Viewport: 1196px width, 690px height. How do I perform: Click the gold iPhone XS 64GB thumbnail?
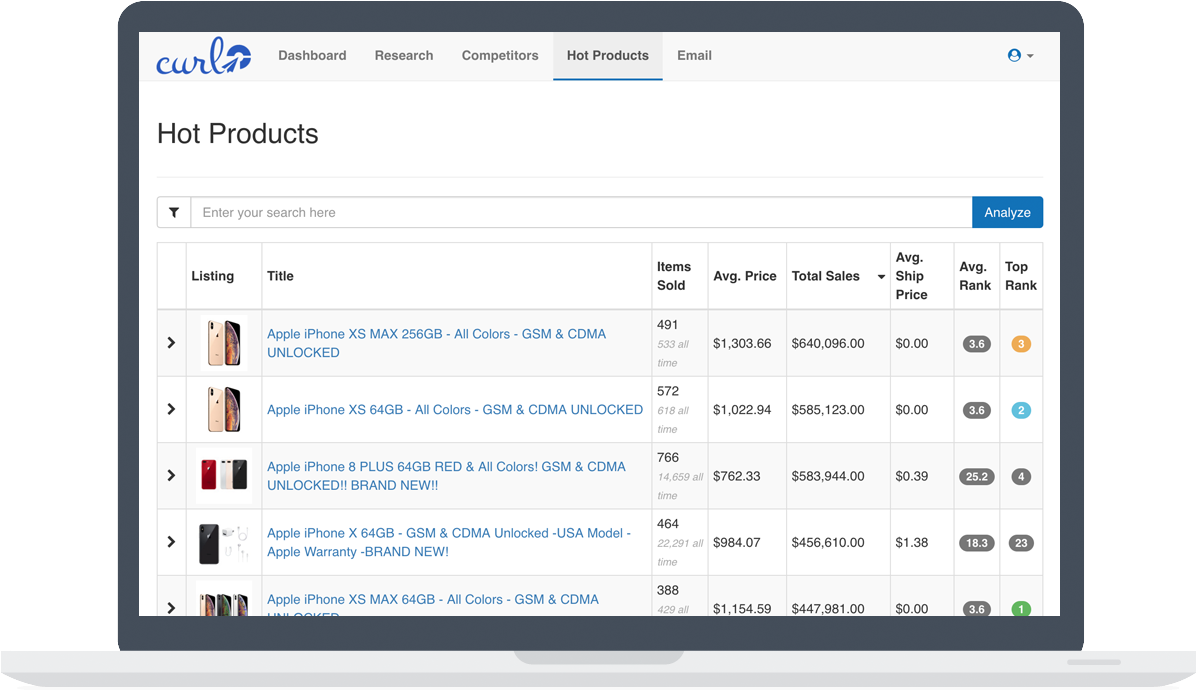click(223, 409)
